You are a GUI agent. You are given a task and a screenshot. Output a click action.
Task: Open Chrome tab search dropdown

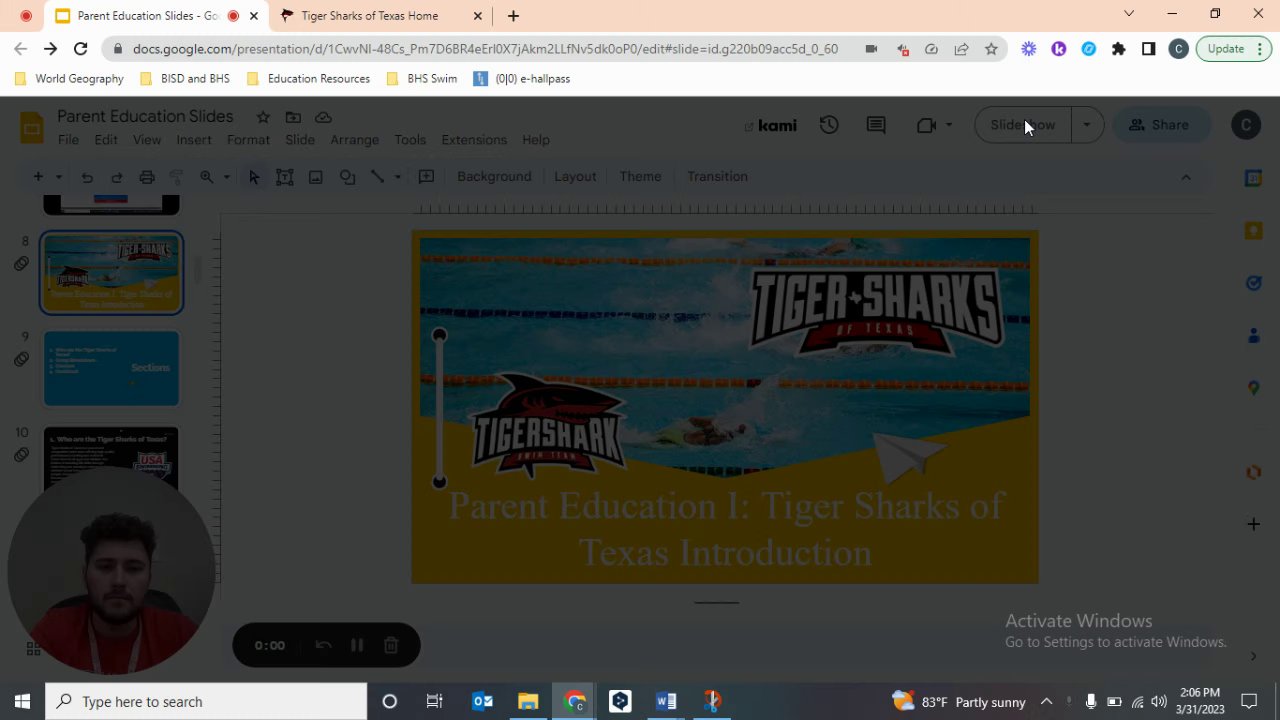click(x=1129, y=14)
